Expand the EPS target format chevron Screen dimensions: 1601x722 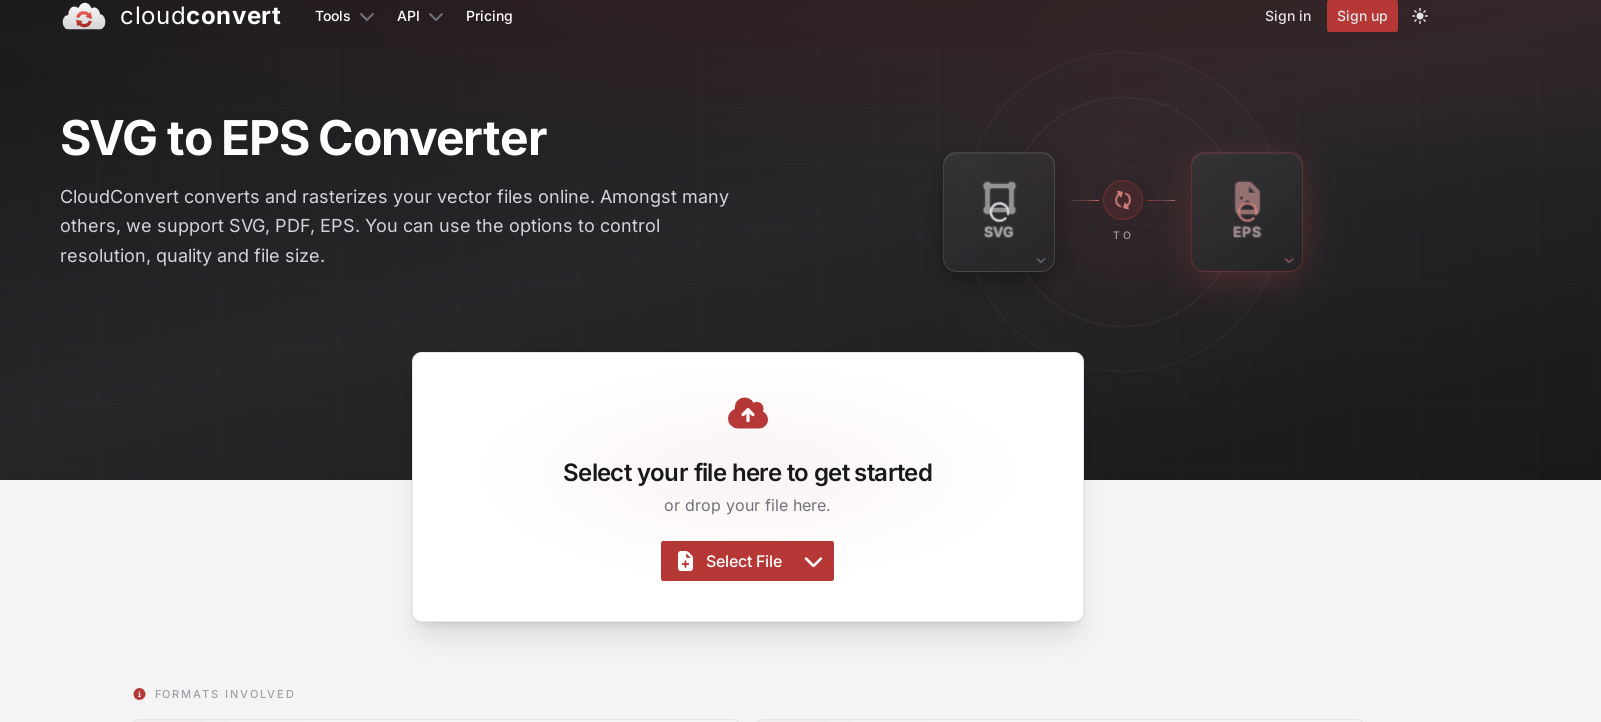click(1289, 261)
